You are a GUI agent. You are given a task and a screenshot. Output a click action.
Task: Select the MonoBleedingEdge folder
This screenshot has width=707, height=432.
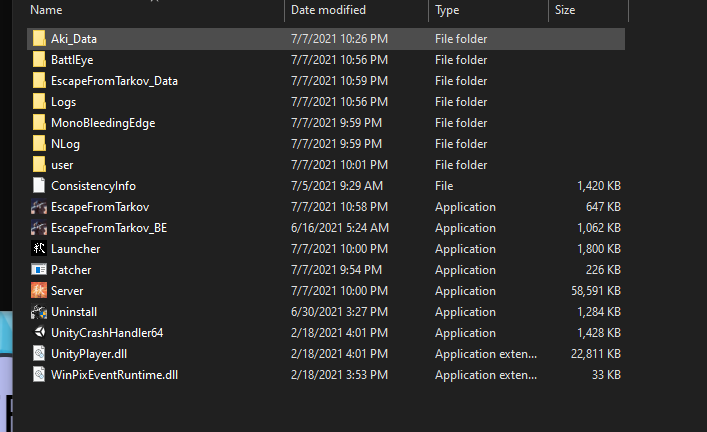pos(326,123)
